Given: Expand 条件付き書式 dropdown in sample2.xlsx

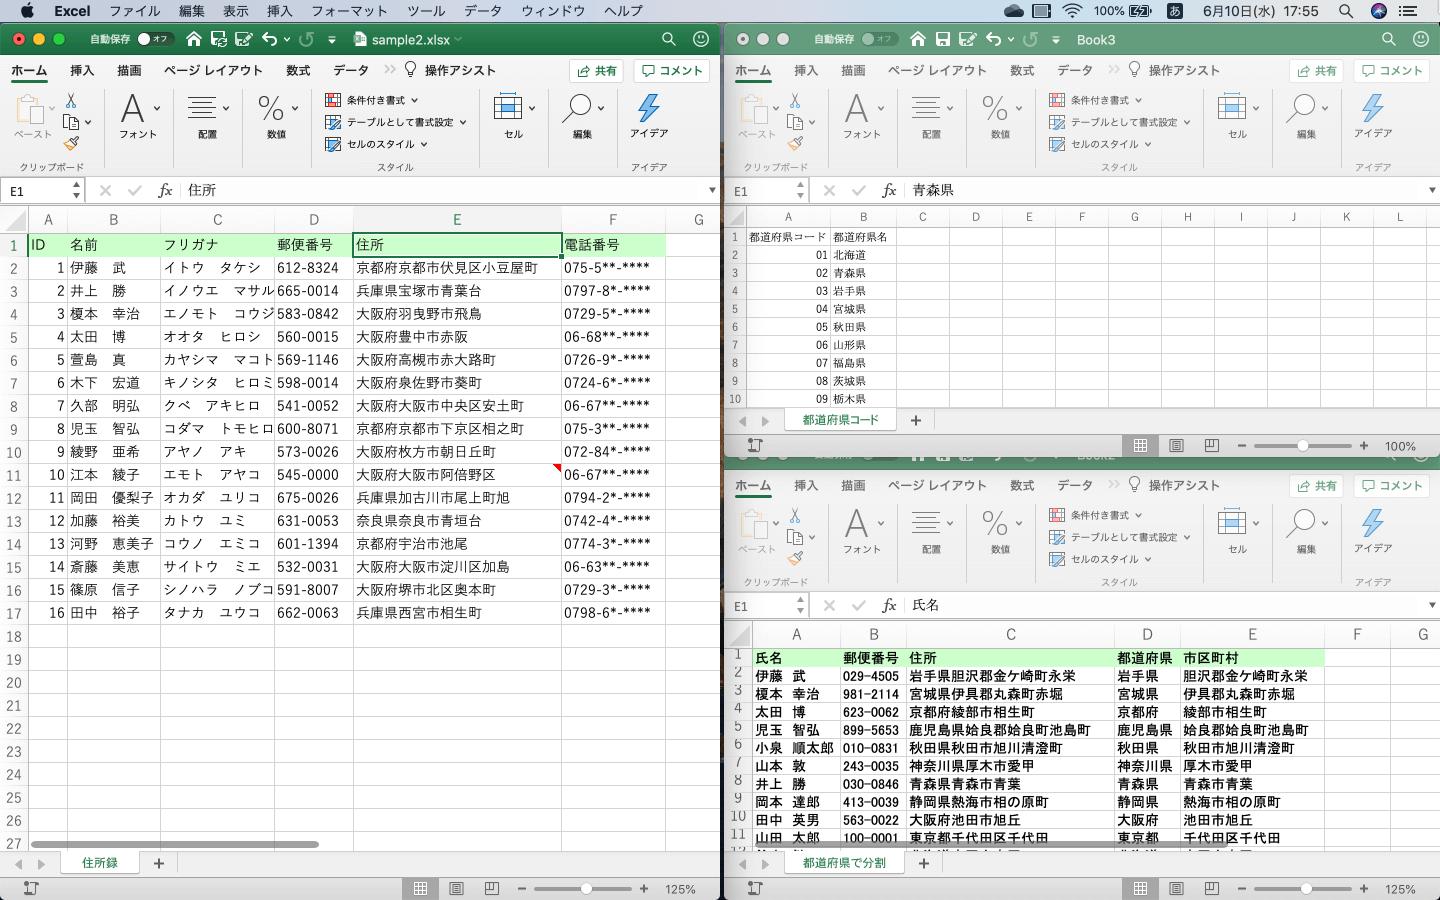Looking at the screenshot, I should (414, 100).
